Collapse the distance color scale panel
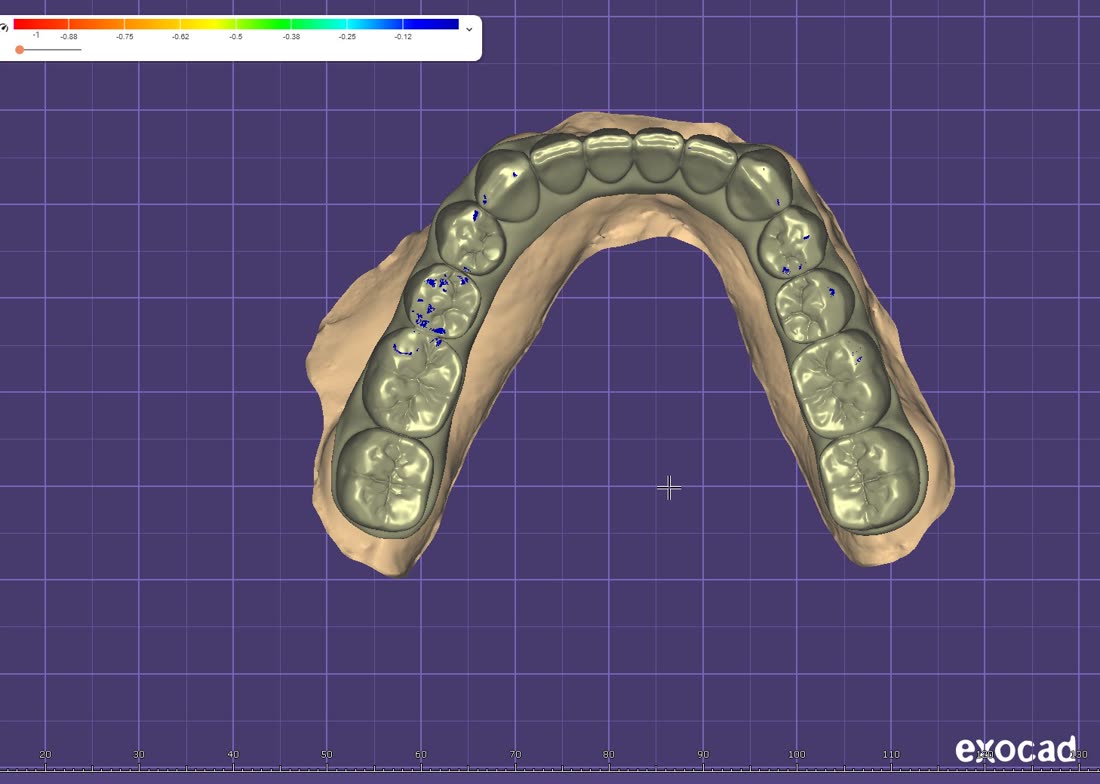The image size is (1100, 784). pyautogui.click(x=469, y=29)
